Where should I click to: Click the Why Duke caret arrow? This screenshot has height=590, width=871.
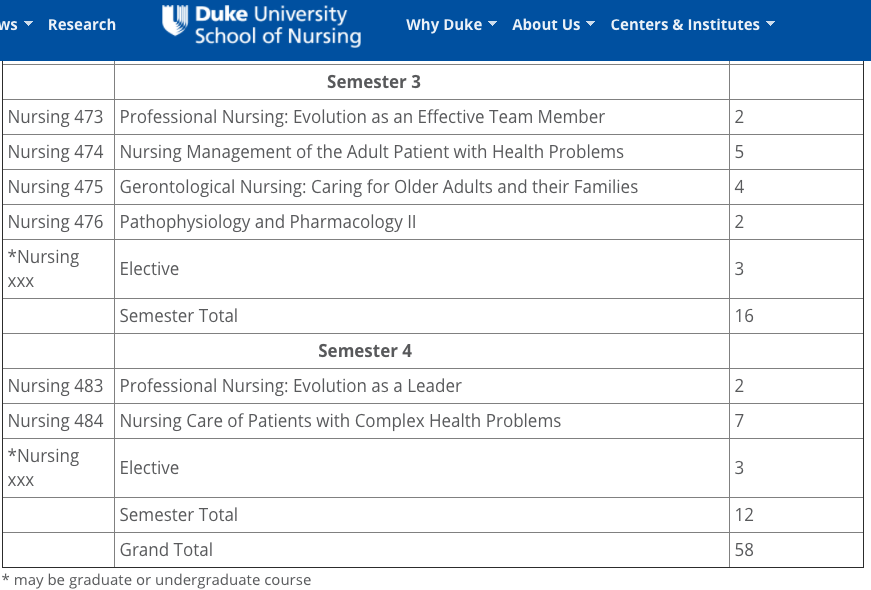[492, 24]
